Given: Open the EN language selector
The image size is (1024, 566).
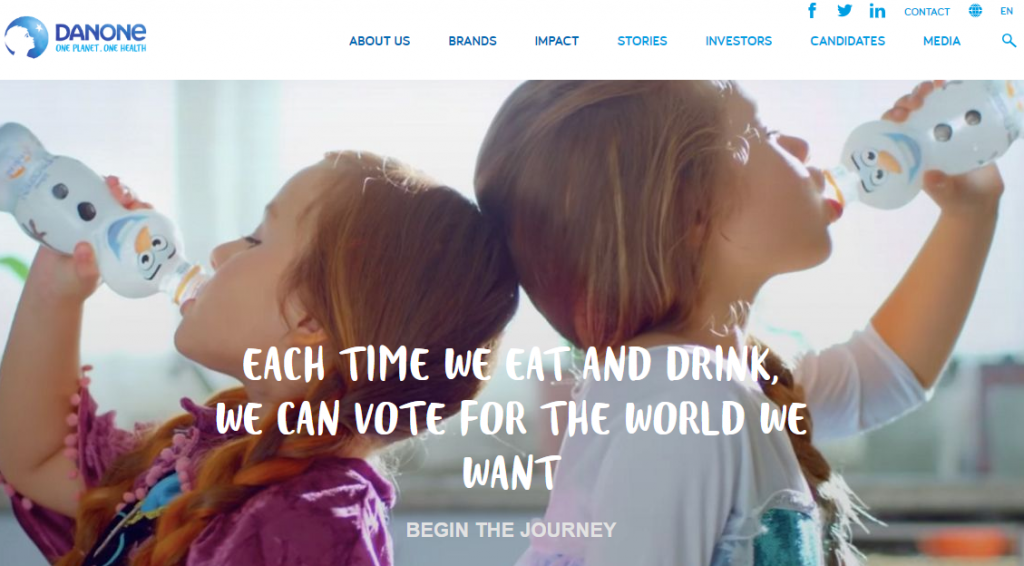Looking at the screenshot, I should point(1006,11).
